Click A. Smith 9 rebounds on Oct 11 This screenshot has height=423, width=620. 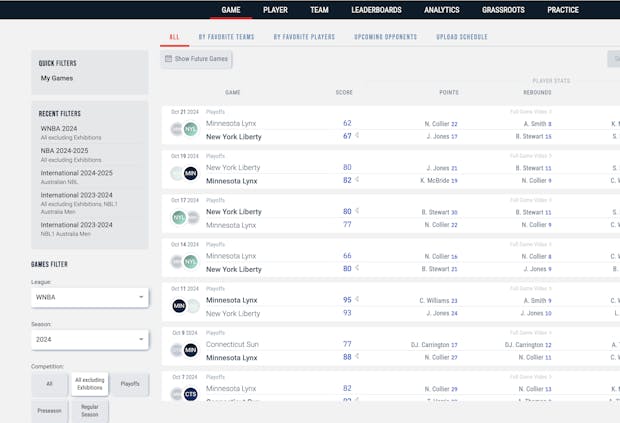click(x=537, y=301)
